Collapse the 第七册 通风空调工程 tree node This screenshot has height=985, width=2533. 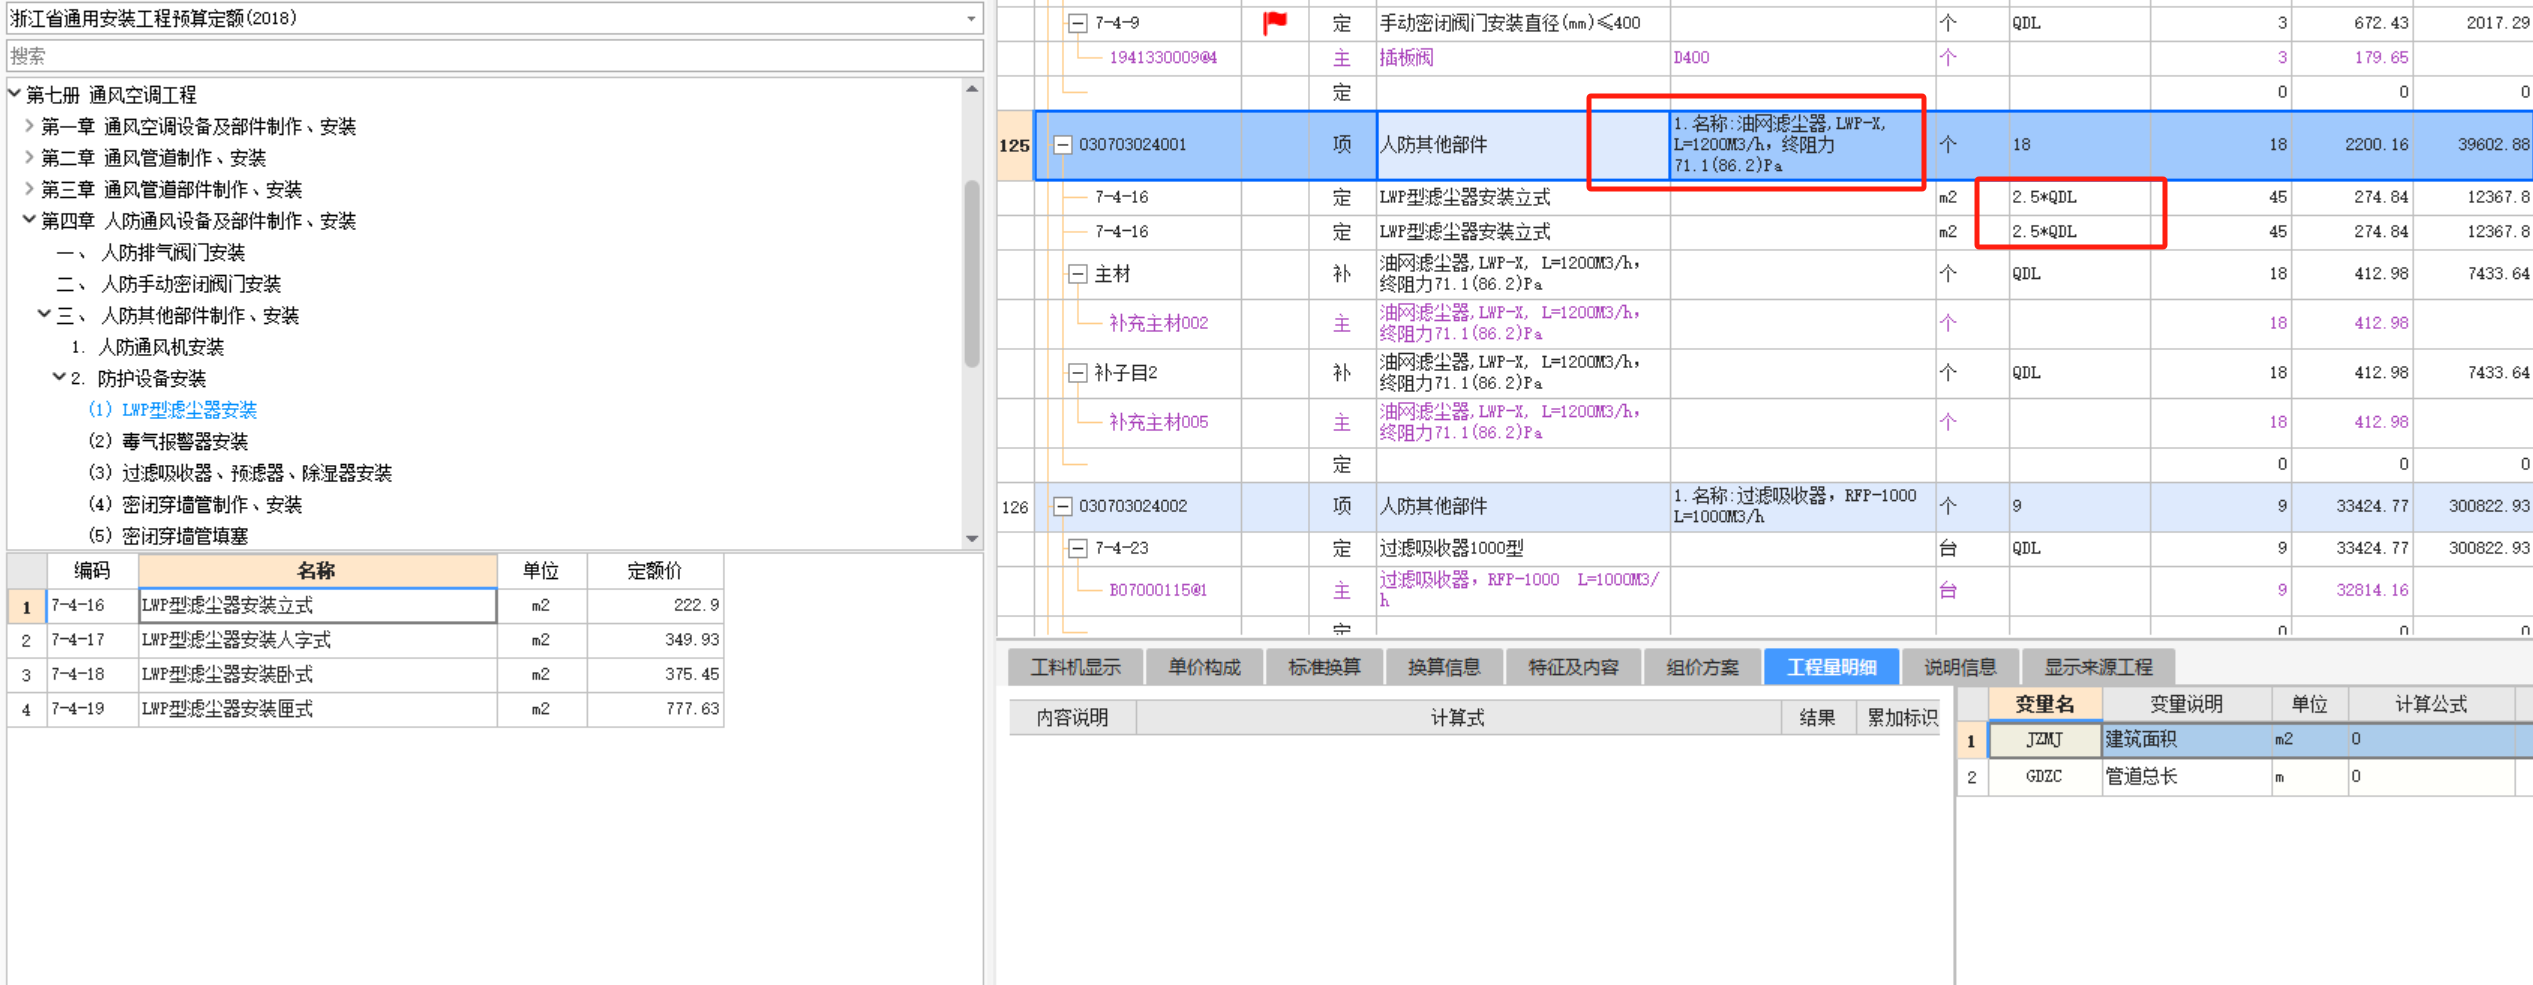tap(15, 94)
